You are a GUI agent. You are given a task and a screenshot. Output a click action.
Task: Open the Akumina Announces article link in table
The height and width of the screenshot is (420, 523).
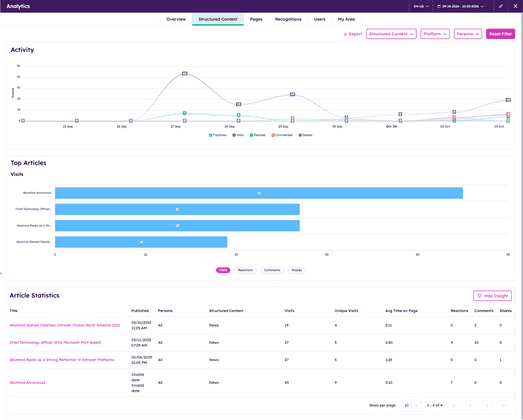pyautogui.click(x=27, y=383)
